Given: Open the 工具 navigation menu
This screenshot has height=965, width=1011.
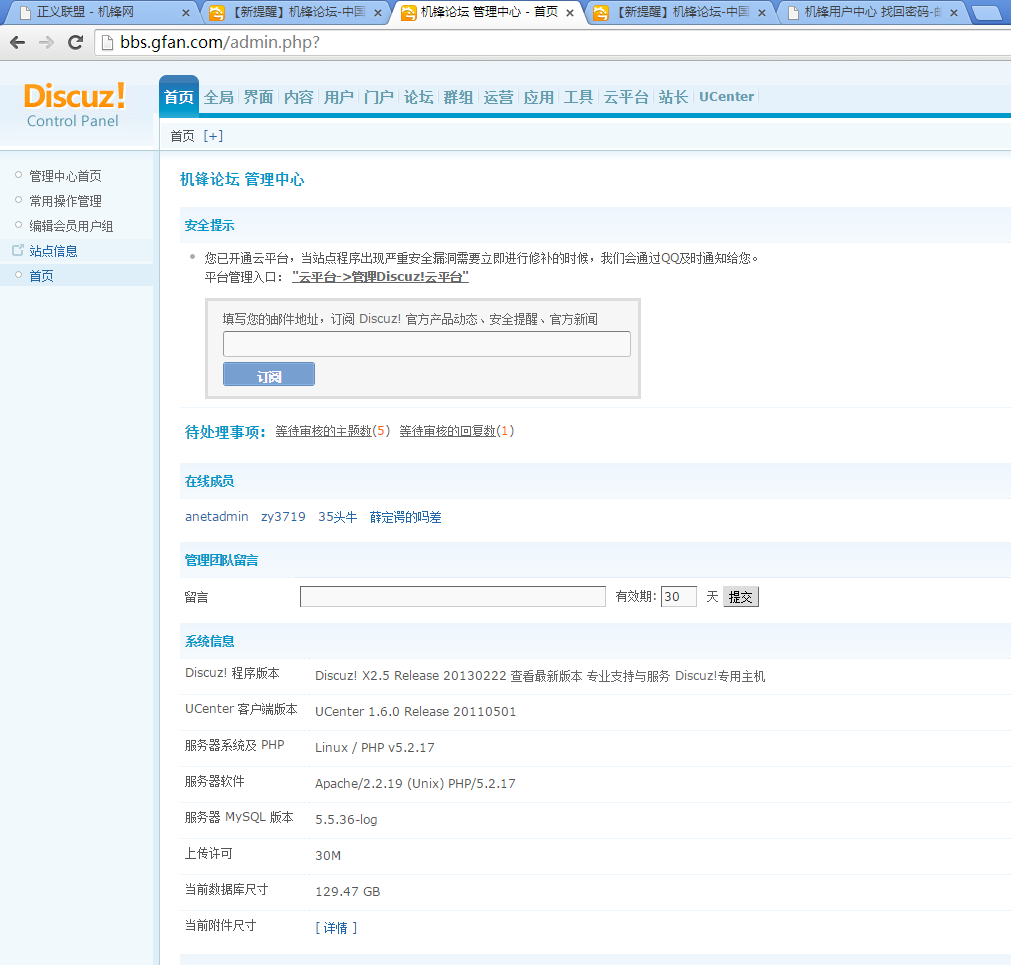Looking at the screenshot, I should [x=578, y=97].
